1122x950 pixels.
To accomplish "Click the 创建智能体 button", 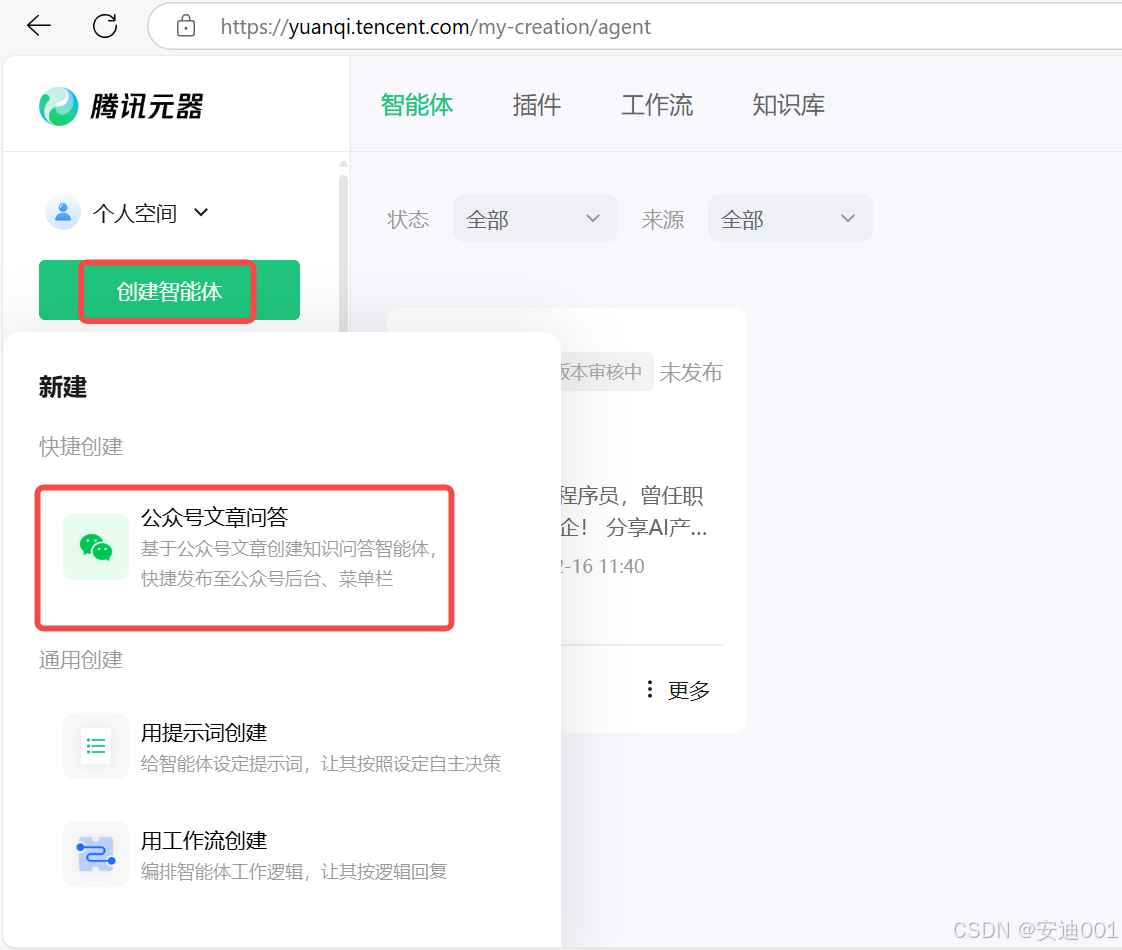I will [170, 290].
